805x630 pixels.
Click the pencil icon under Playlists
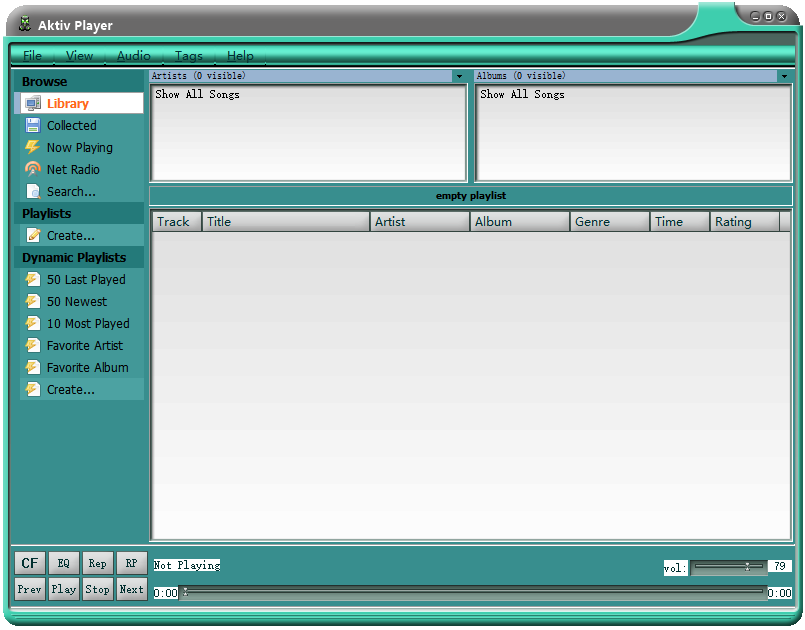pyautogui.click(x=33, y=235)
